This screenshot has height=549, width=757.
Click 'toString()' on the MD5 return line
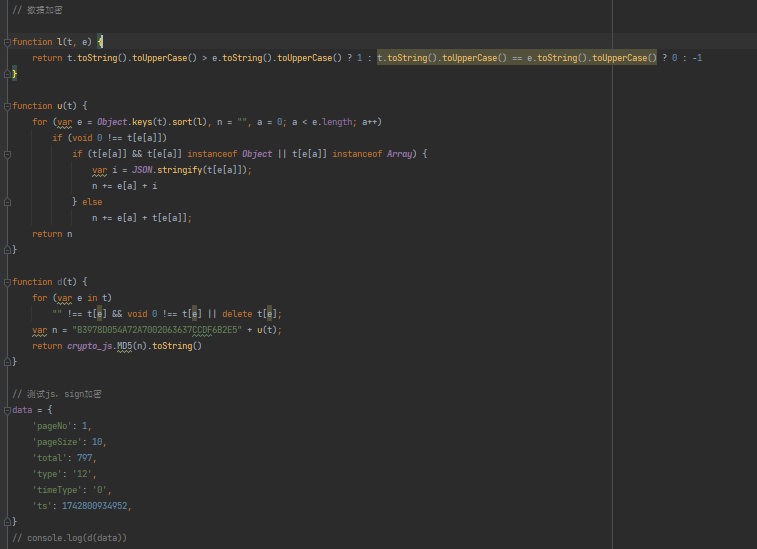coord(177,346)
